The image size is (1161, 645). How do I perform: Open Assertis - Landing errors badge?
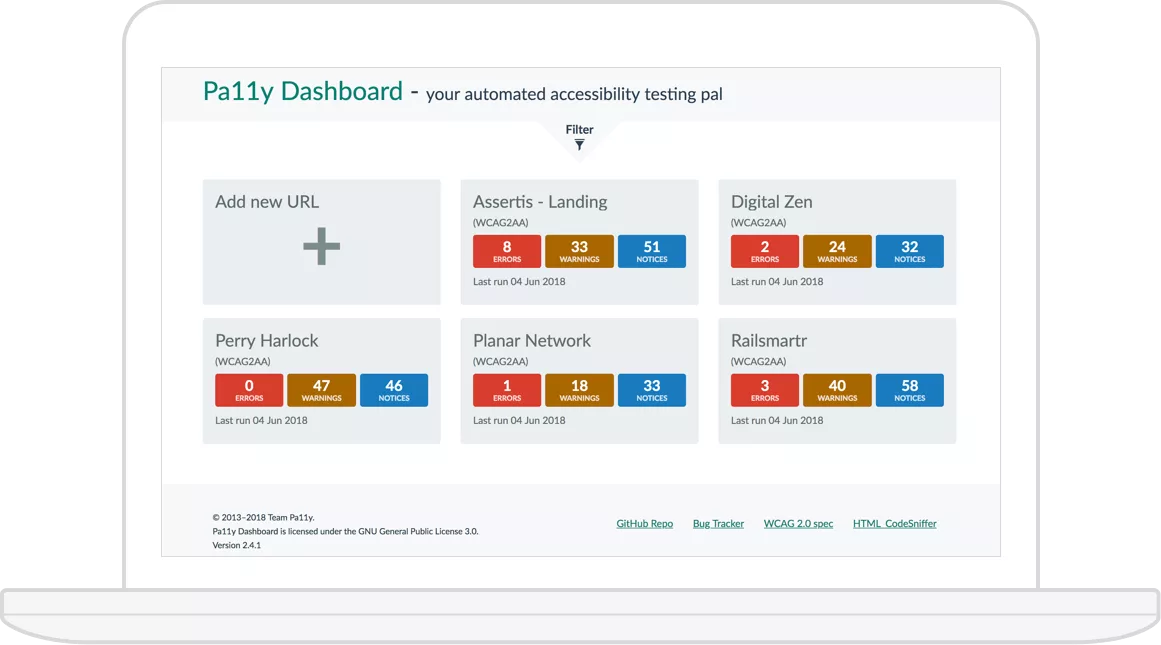pyautogui.click(x=507, y=251)
